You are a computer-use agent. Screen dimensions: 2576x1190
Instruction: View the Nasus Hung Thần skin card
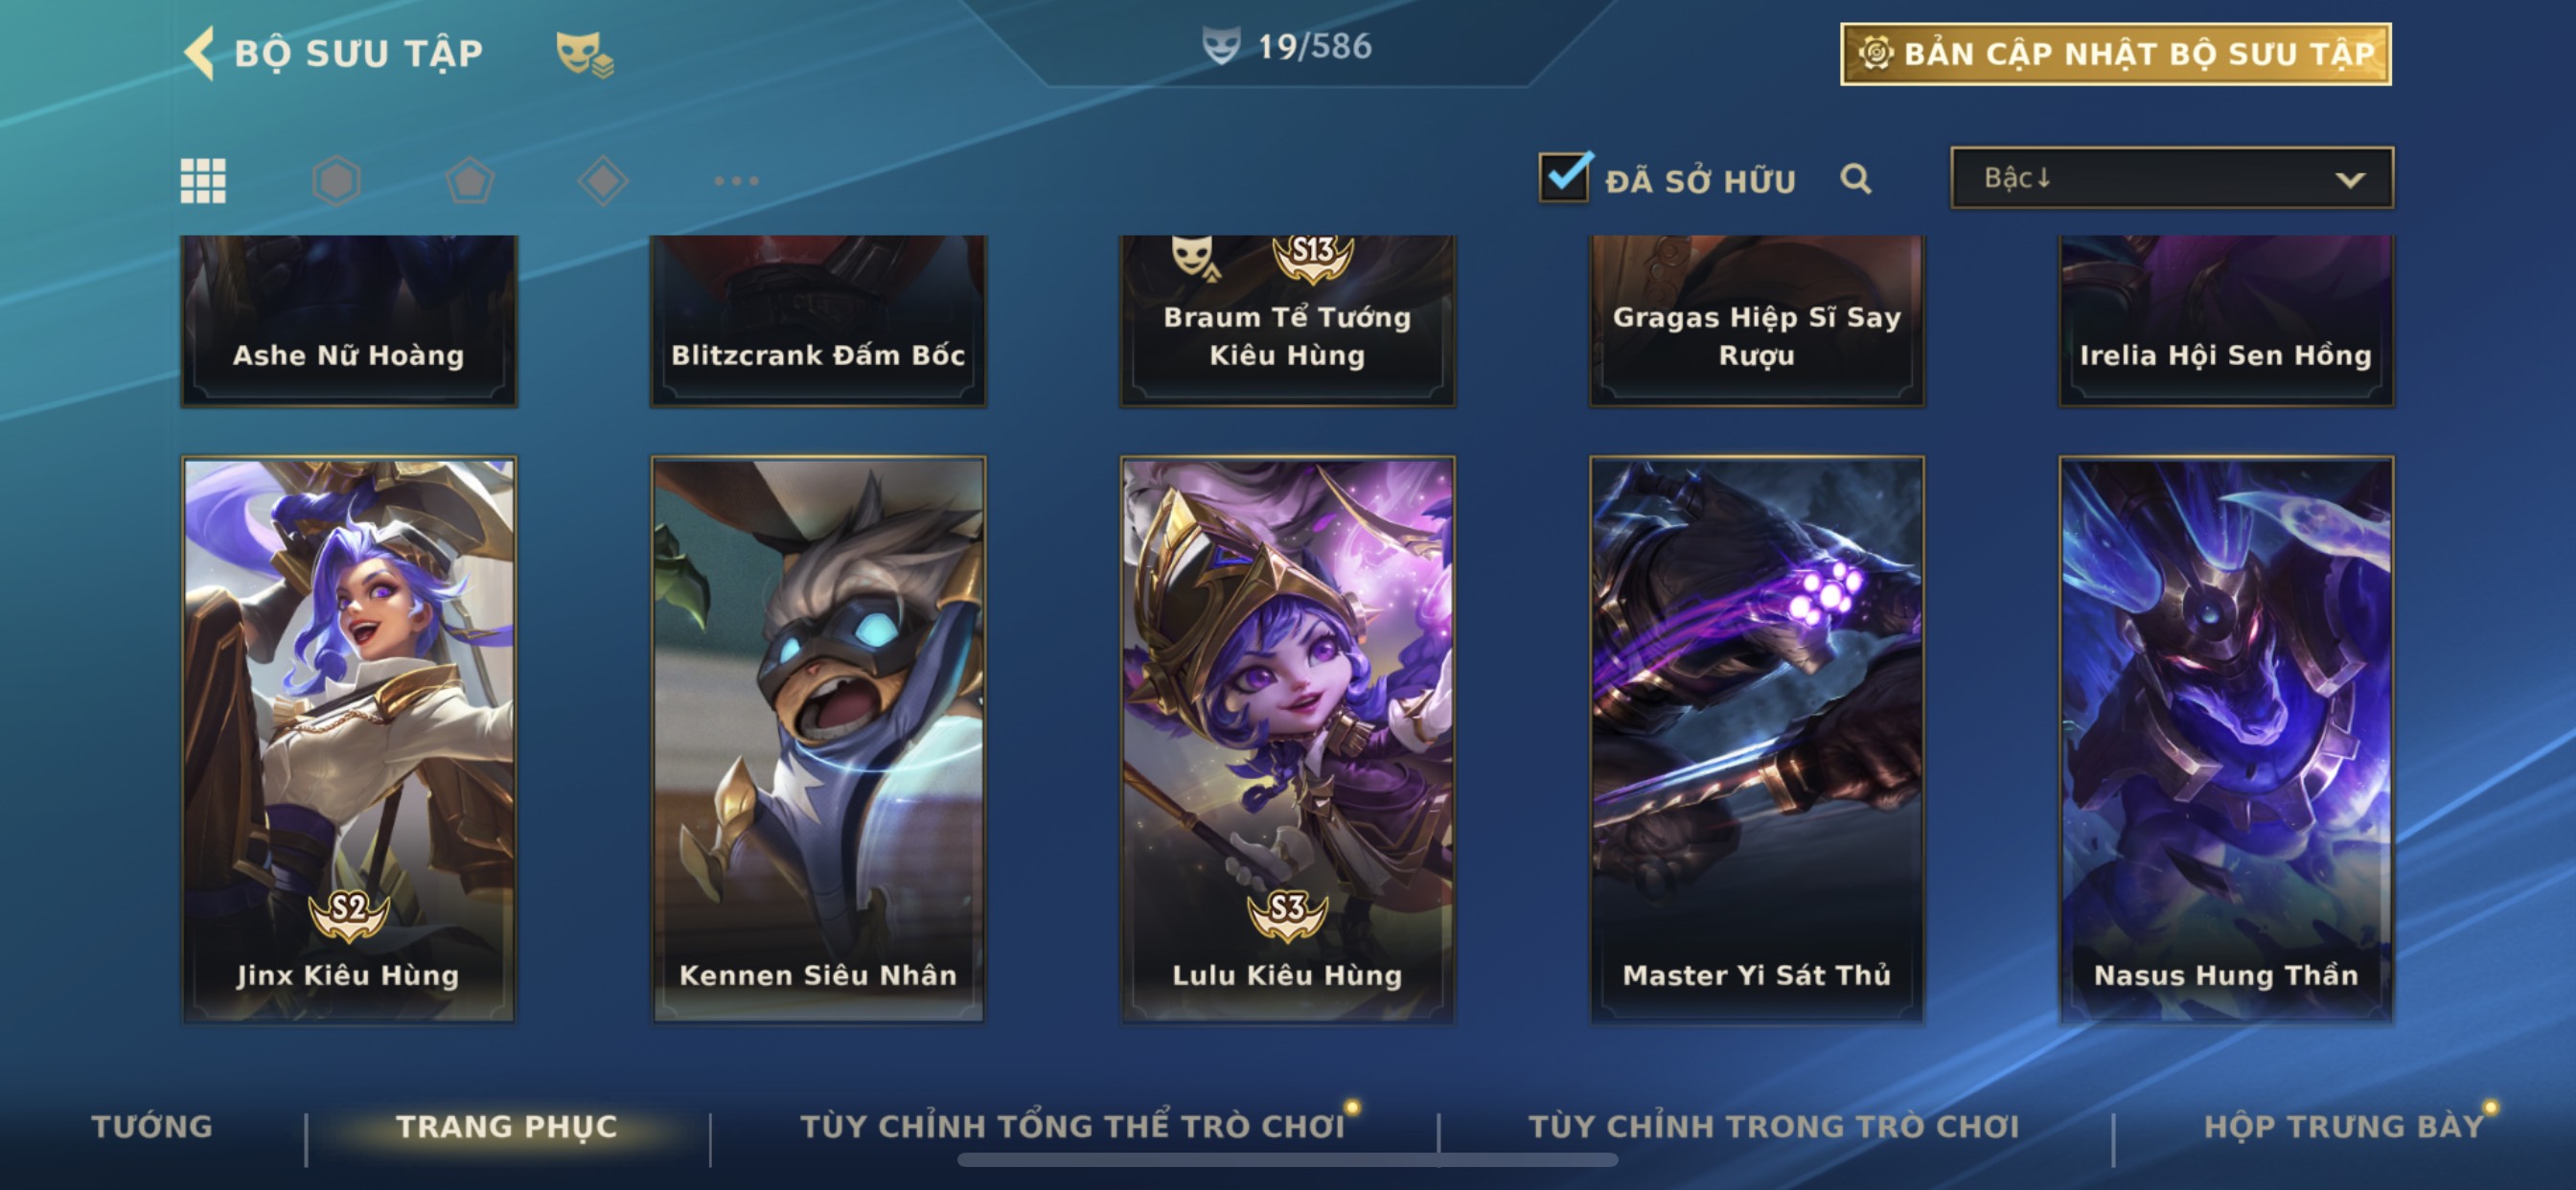pyautogui.click(x=2226, y=739)
